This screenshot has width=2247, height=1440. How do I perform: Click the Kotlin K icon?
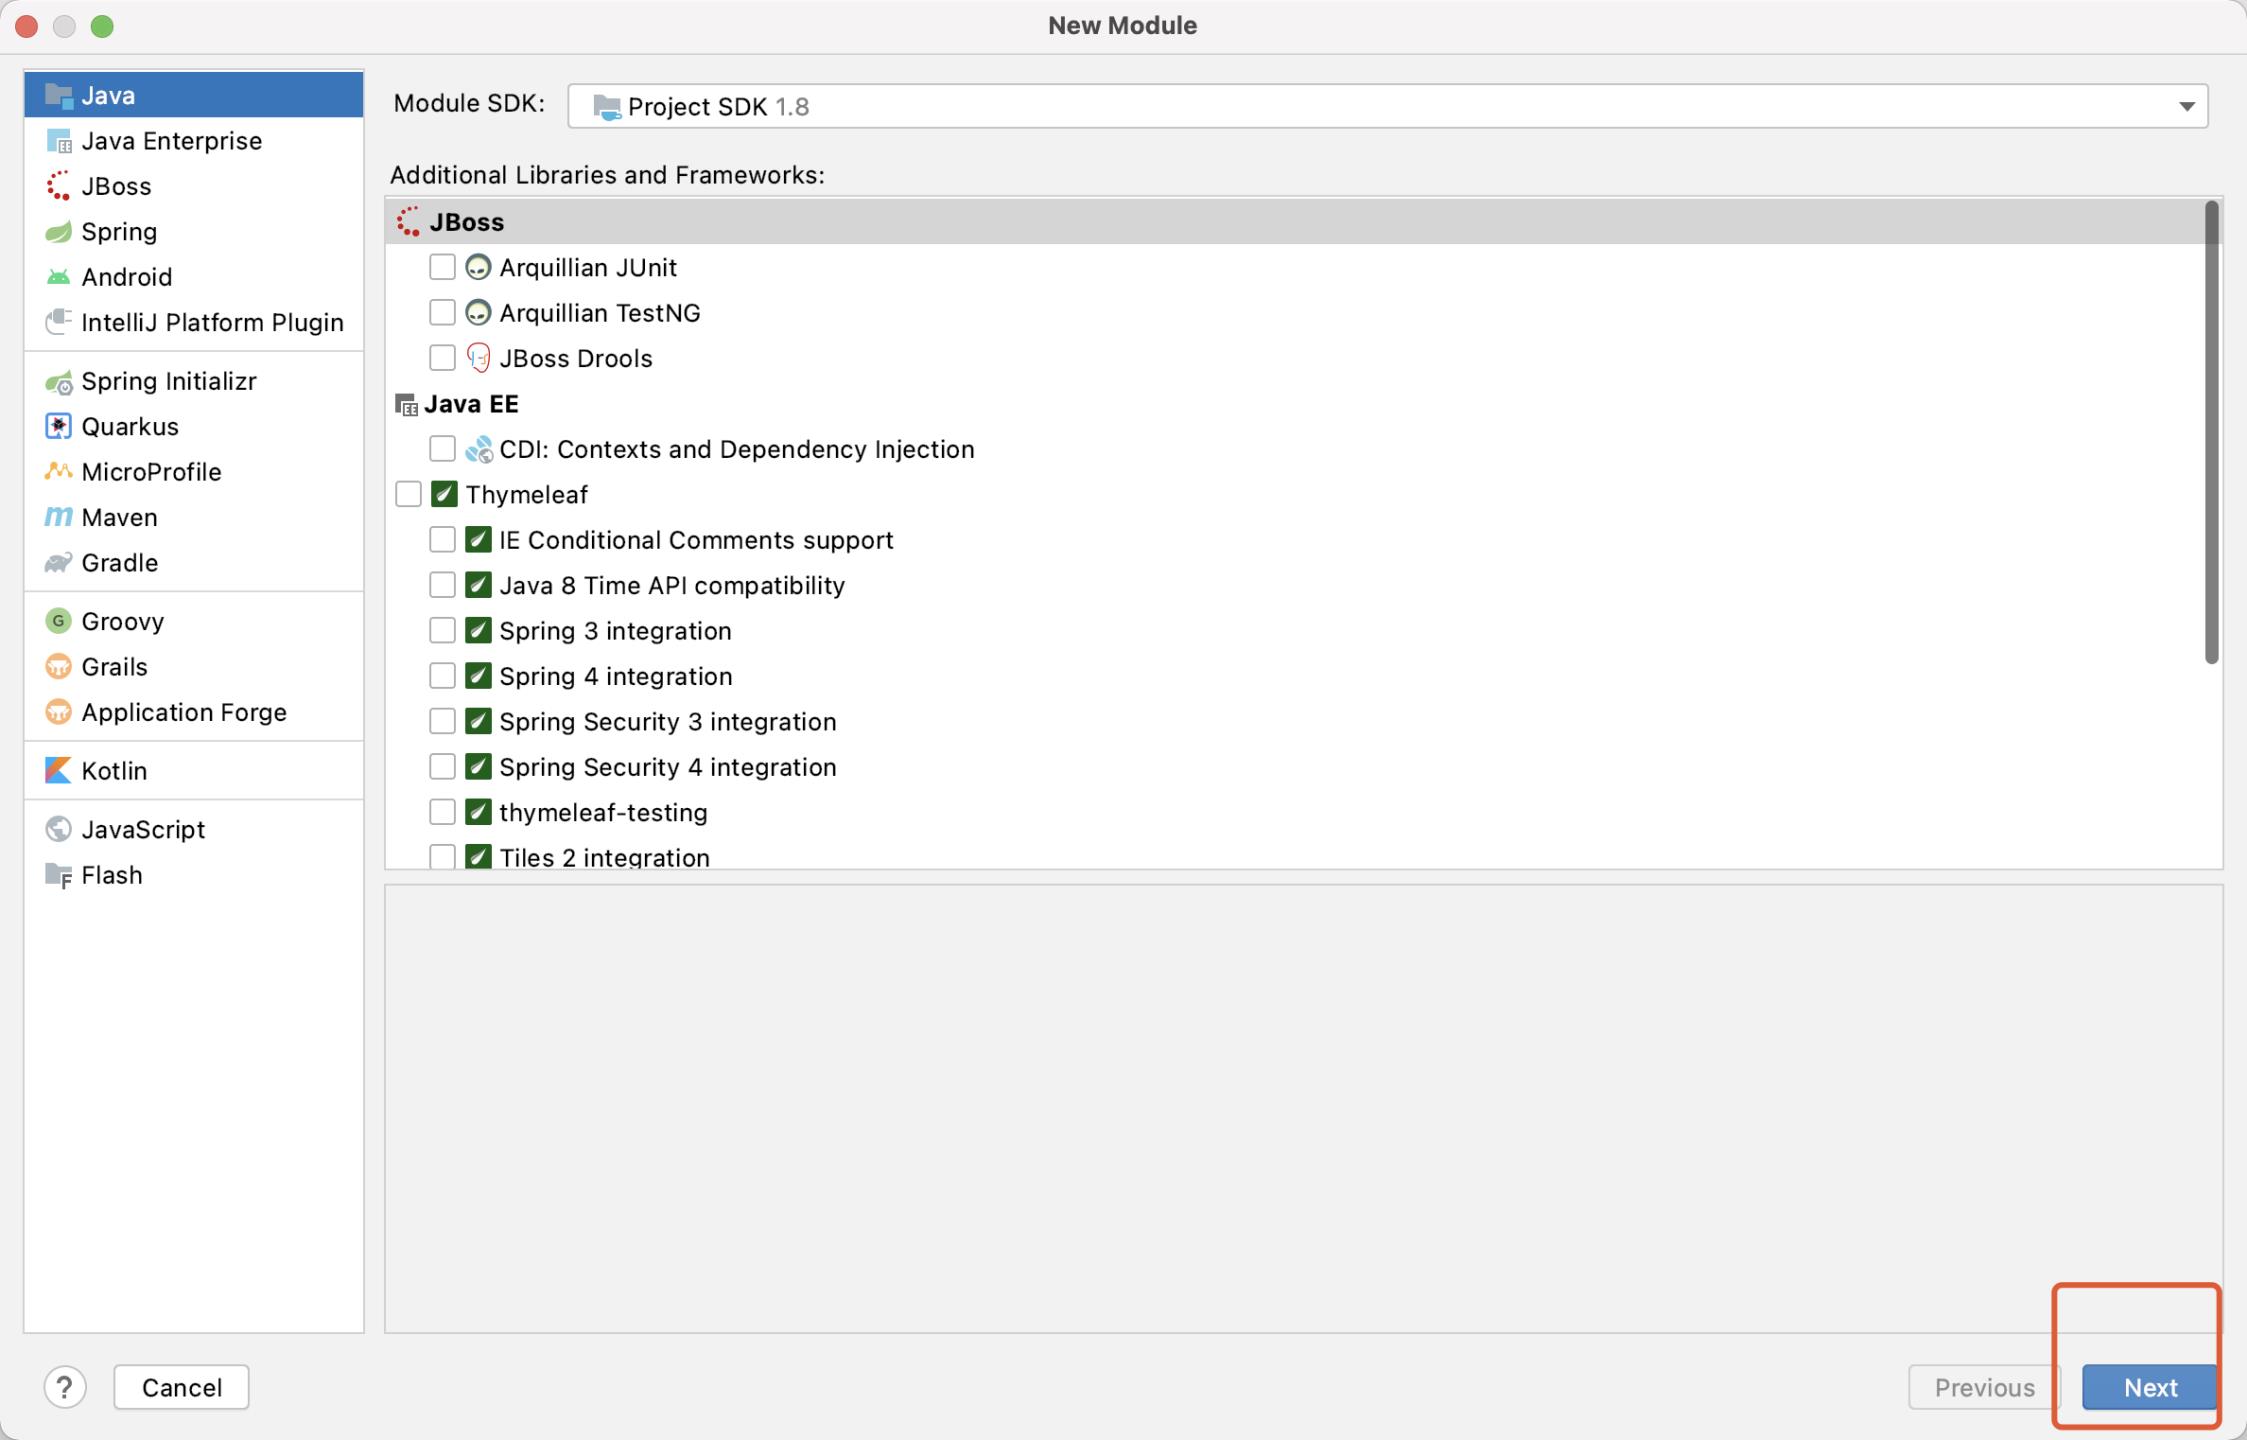[x=59, y=771]
